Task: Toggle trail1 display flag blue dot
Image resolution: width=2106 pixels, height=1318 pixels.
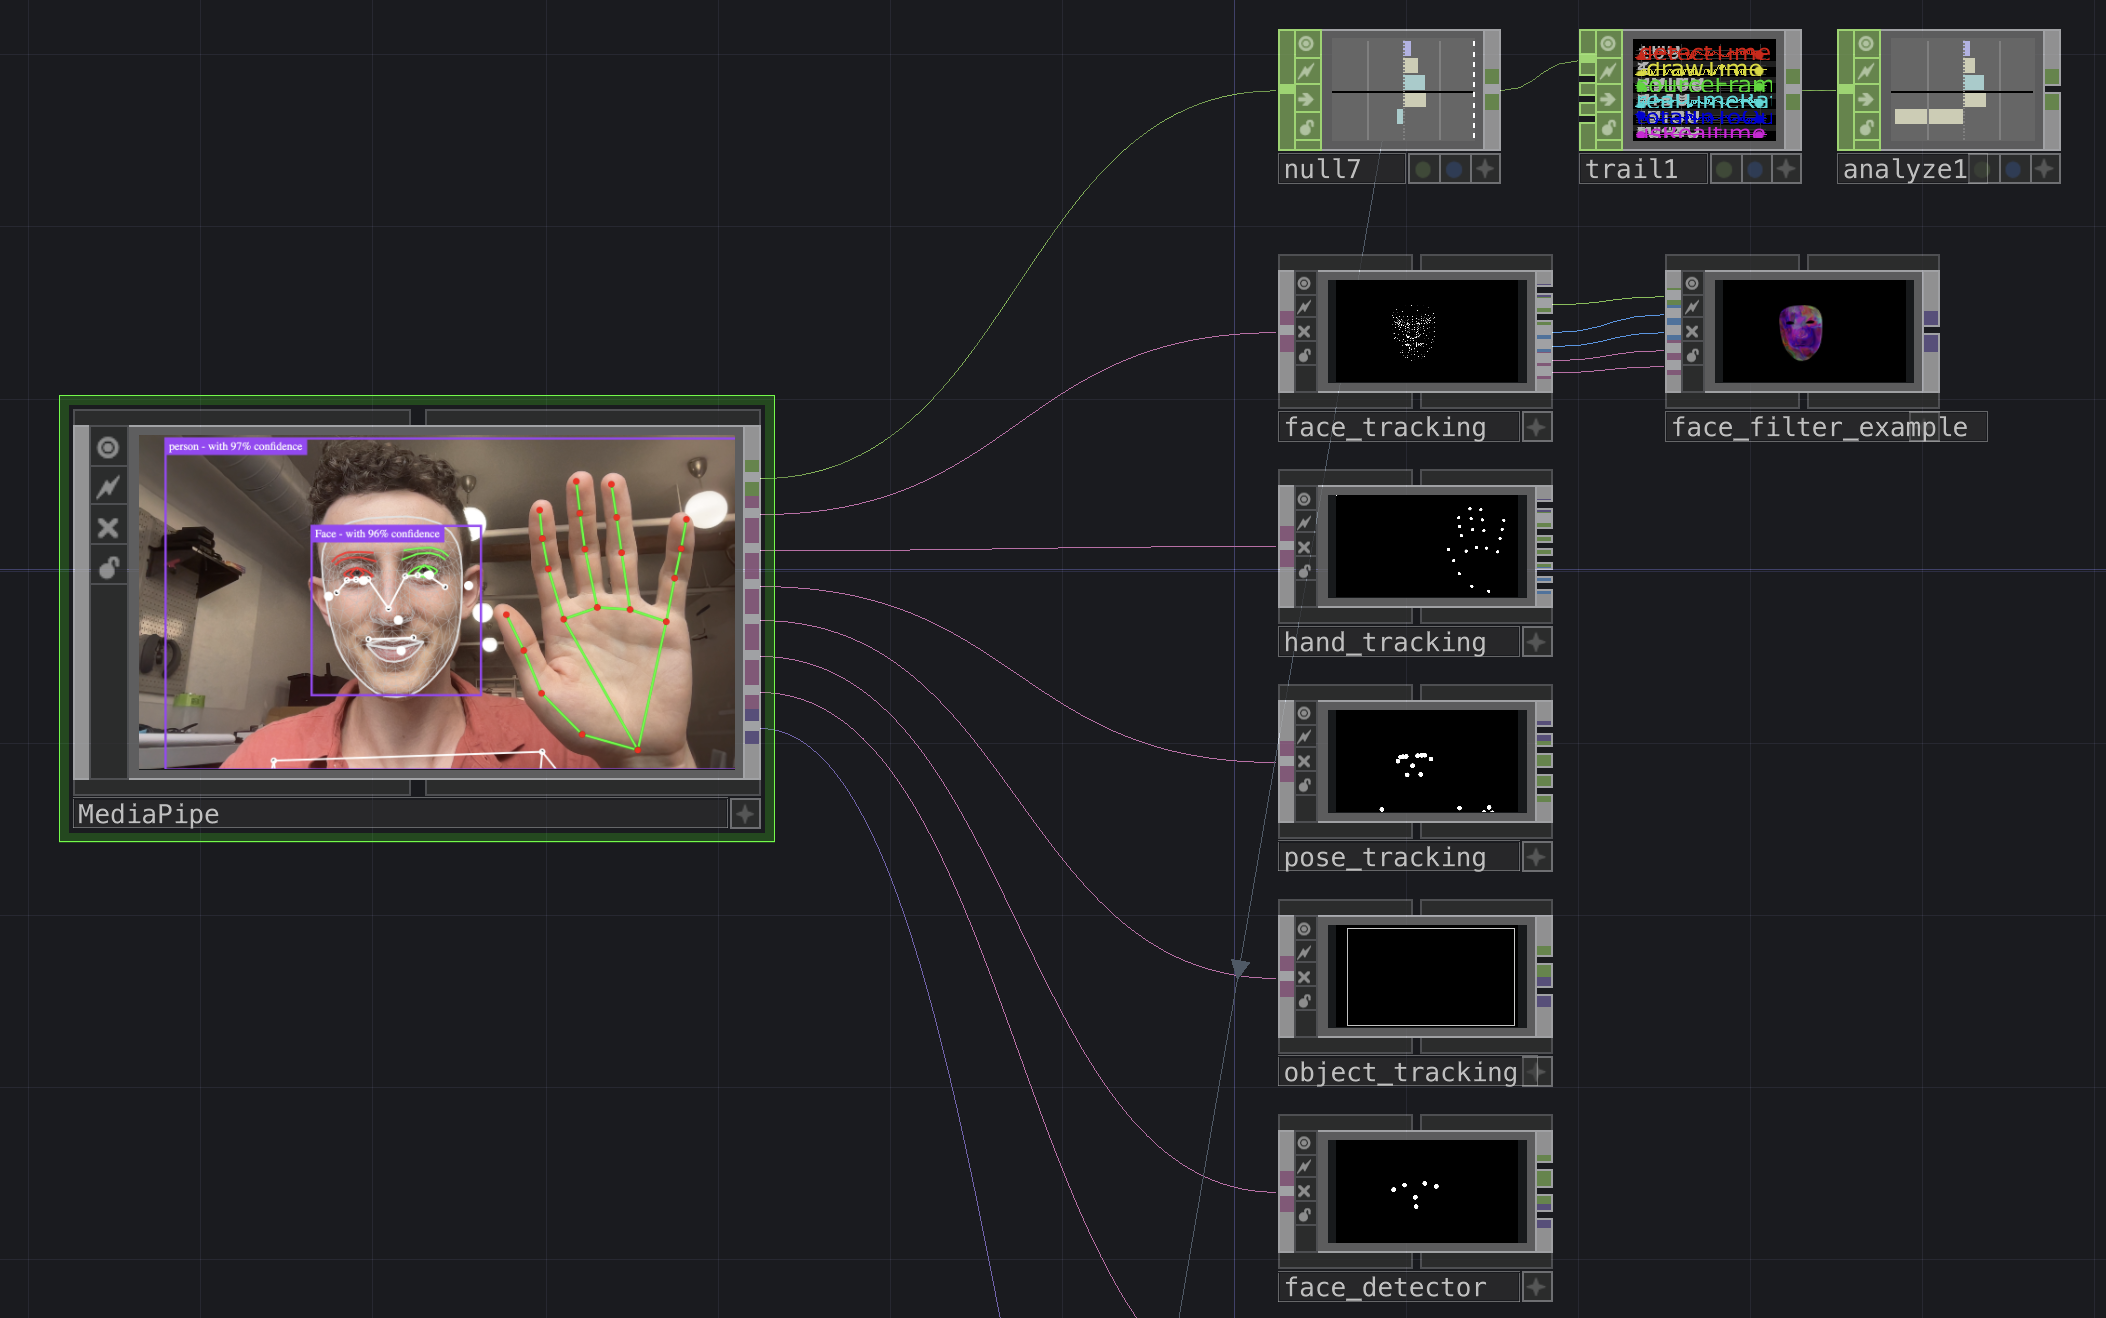Action: [x=1755, y=169]
